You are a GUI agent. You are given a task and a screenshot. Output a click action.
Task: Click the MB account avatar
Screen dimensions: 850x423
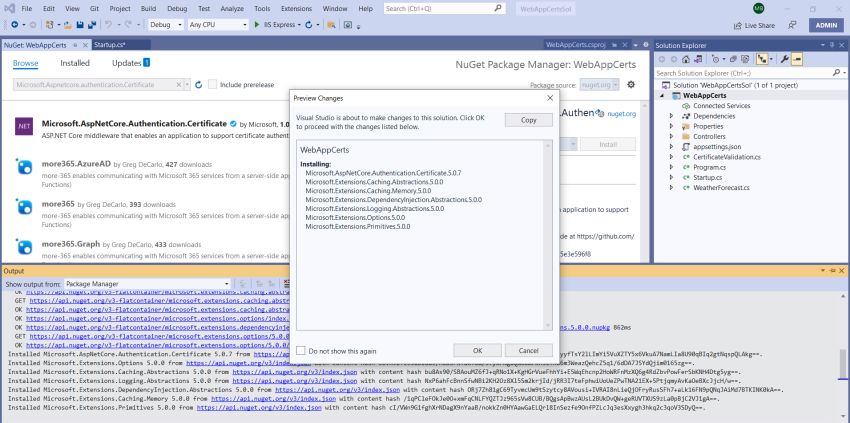pyautogui.click(x=759, y=8)
